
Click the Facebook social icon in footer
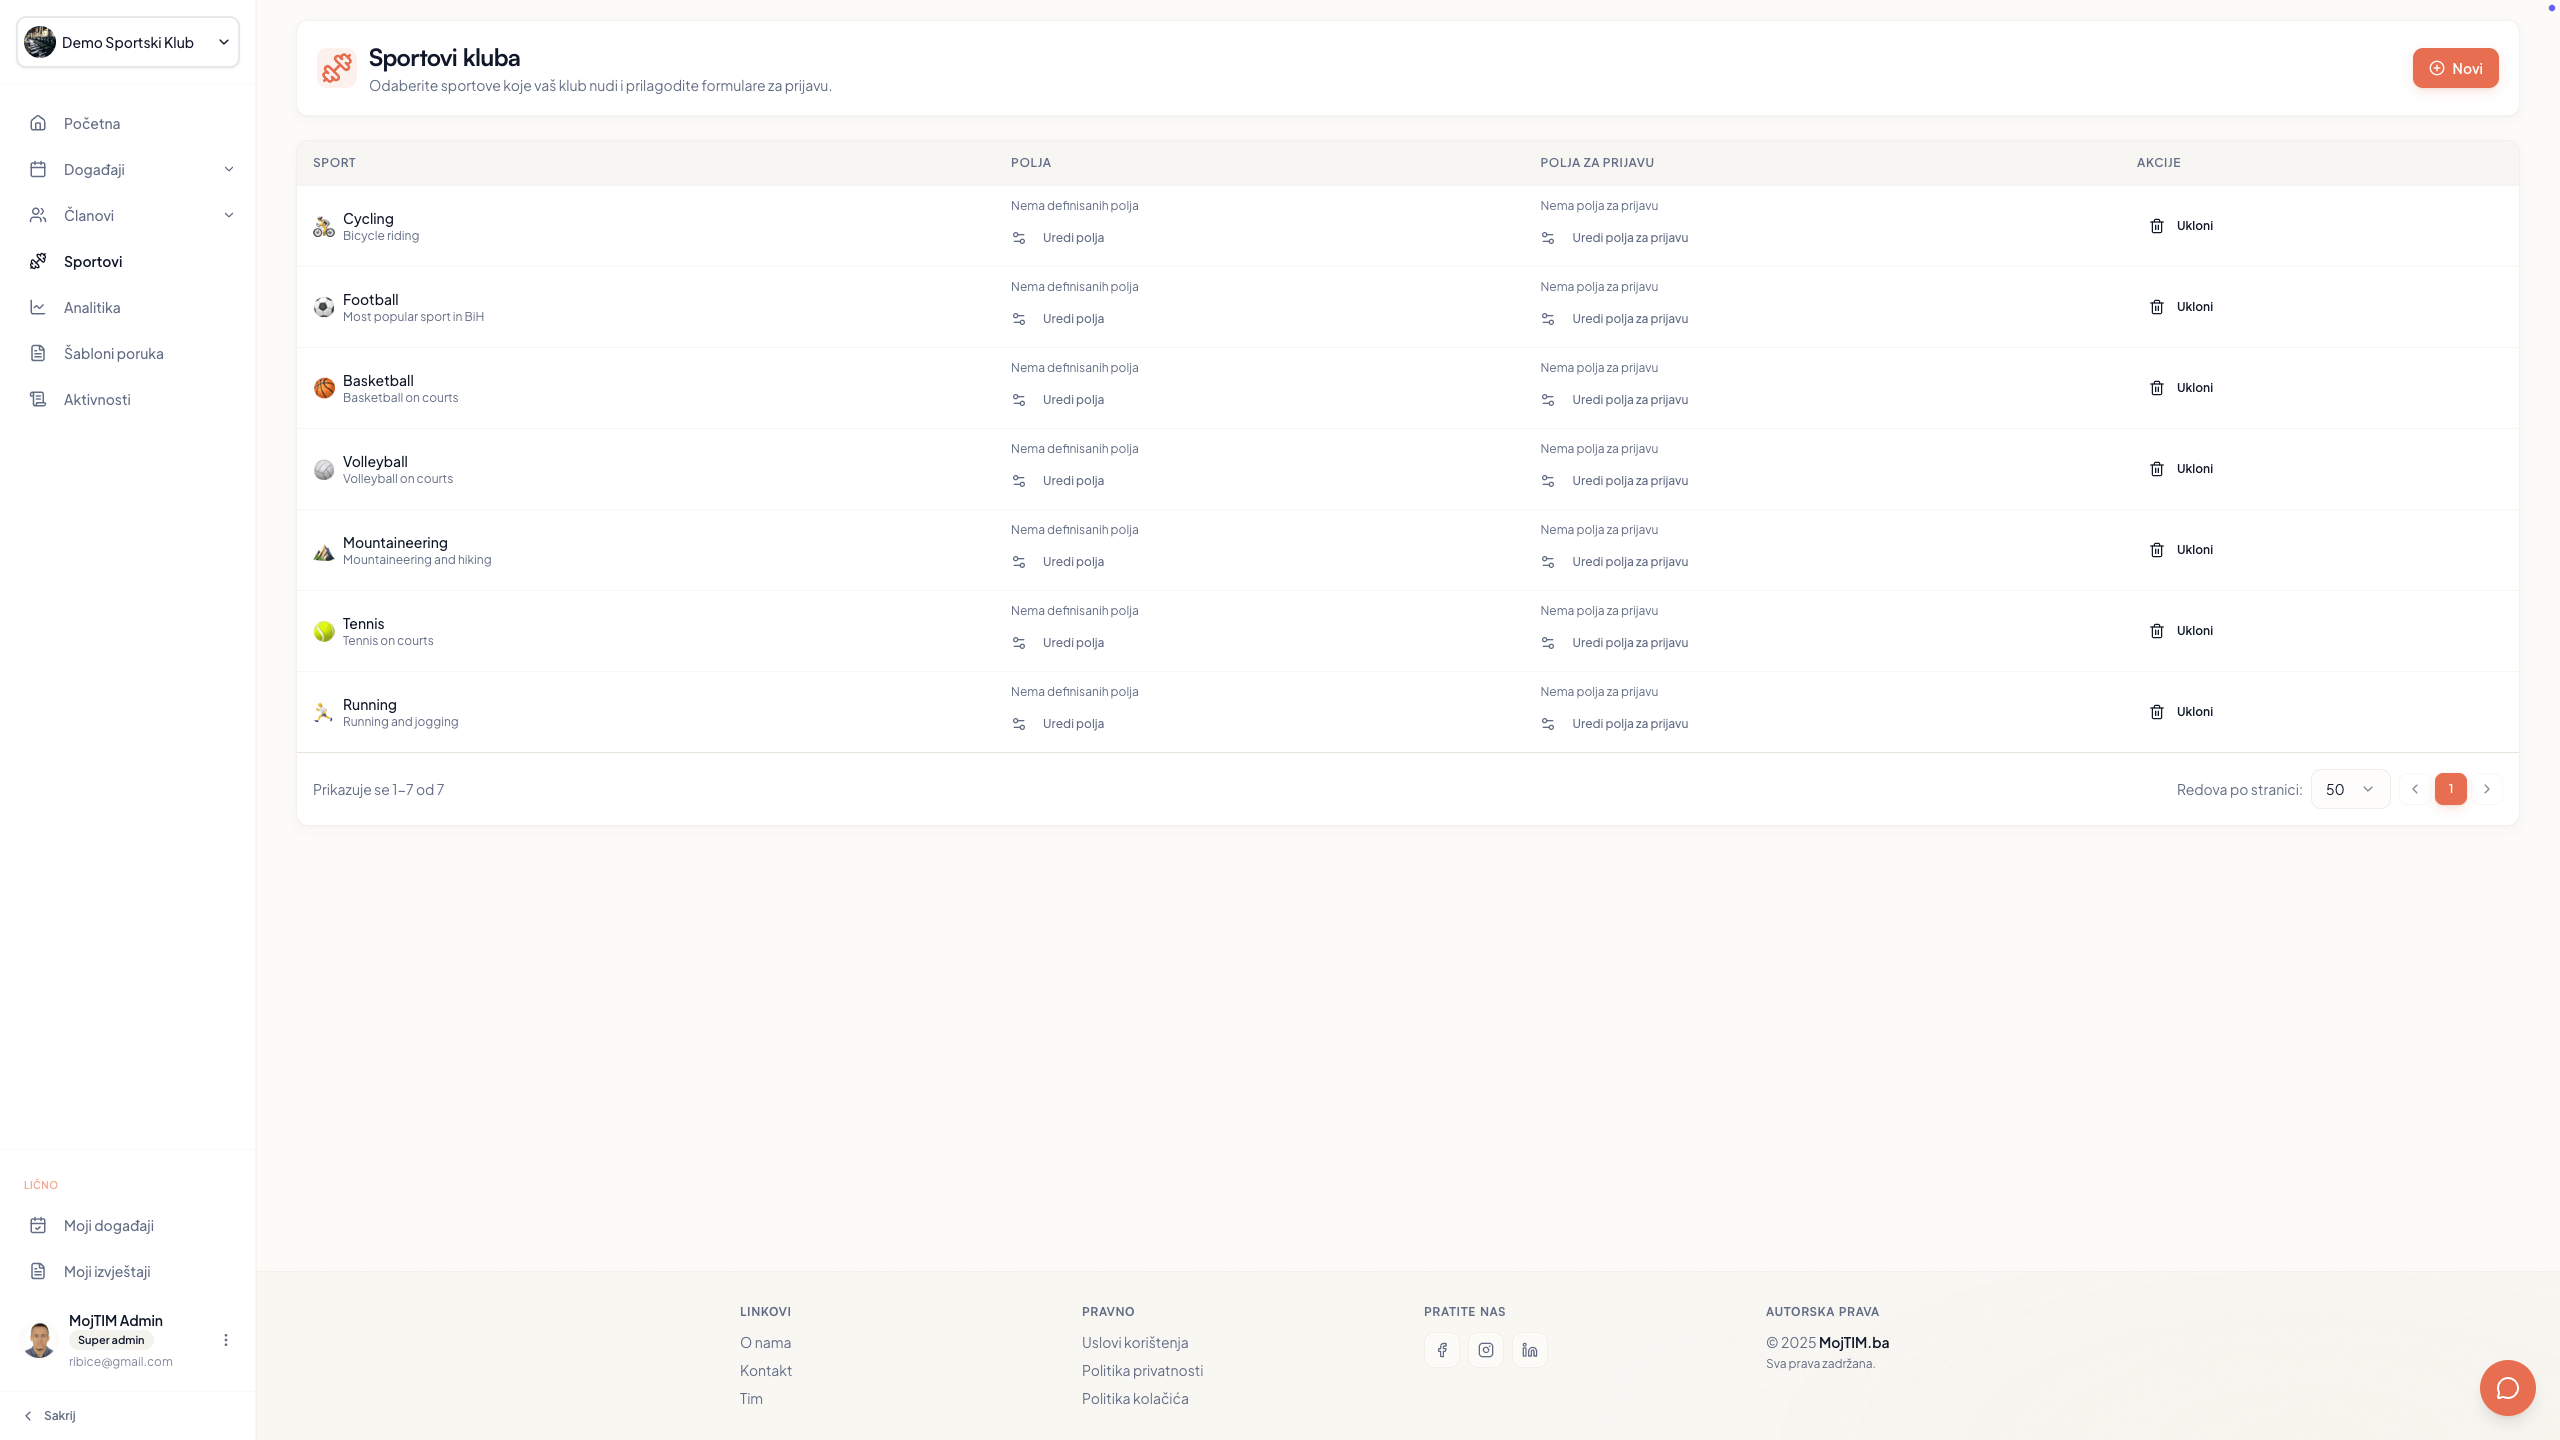(1442, 1350)
